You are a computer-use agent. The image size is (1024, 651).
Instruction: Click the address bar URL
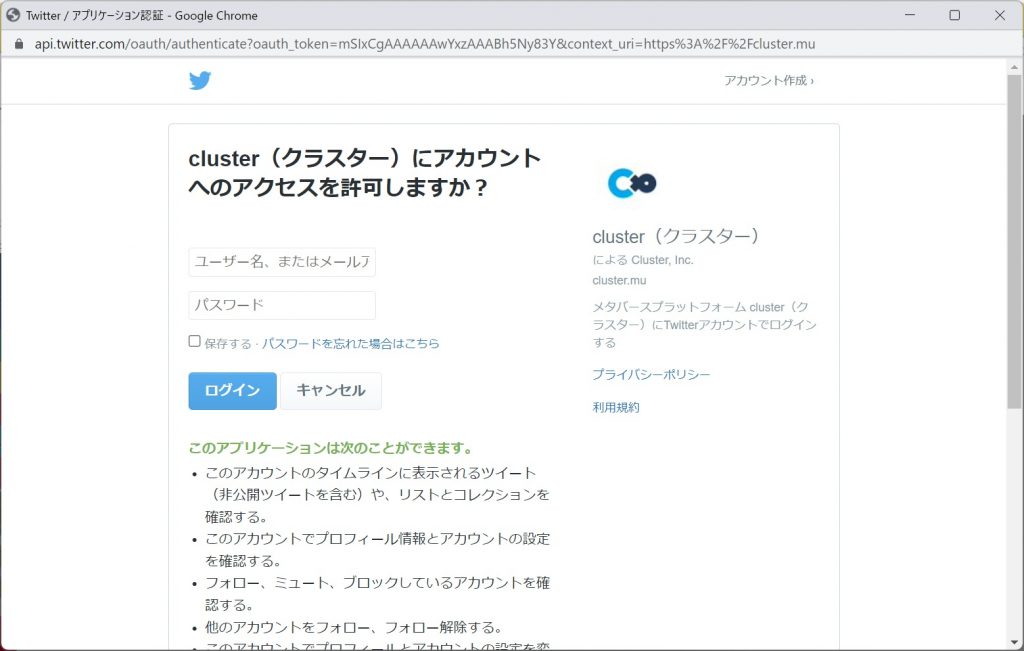click(424, 44)
